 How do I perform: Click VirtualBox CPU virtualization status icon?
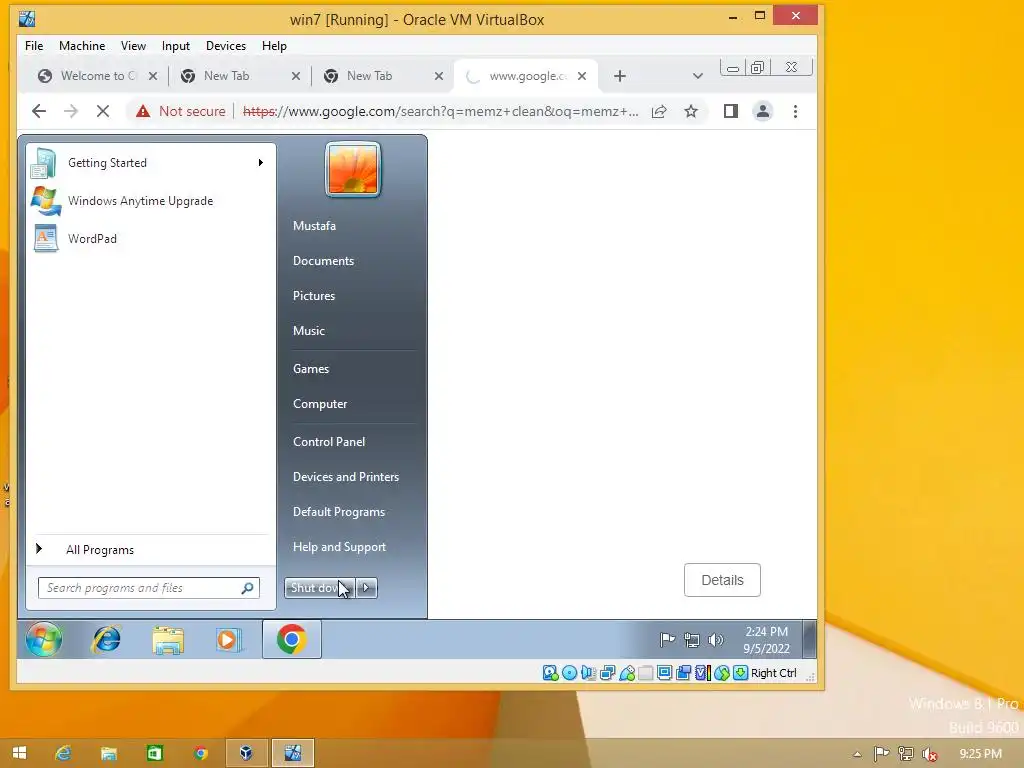pyautogui.click(x=703, y=673)
